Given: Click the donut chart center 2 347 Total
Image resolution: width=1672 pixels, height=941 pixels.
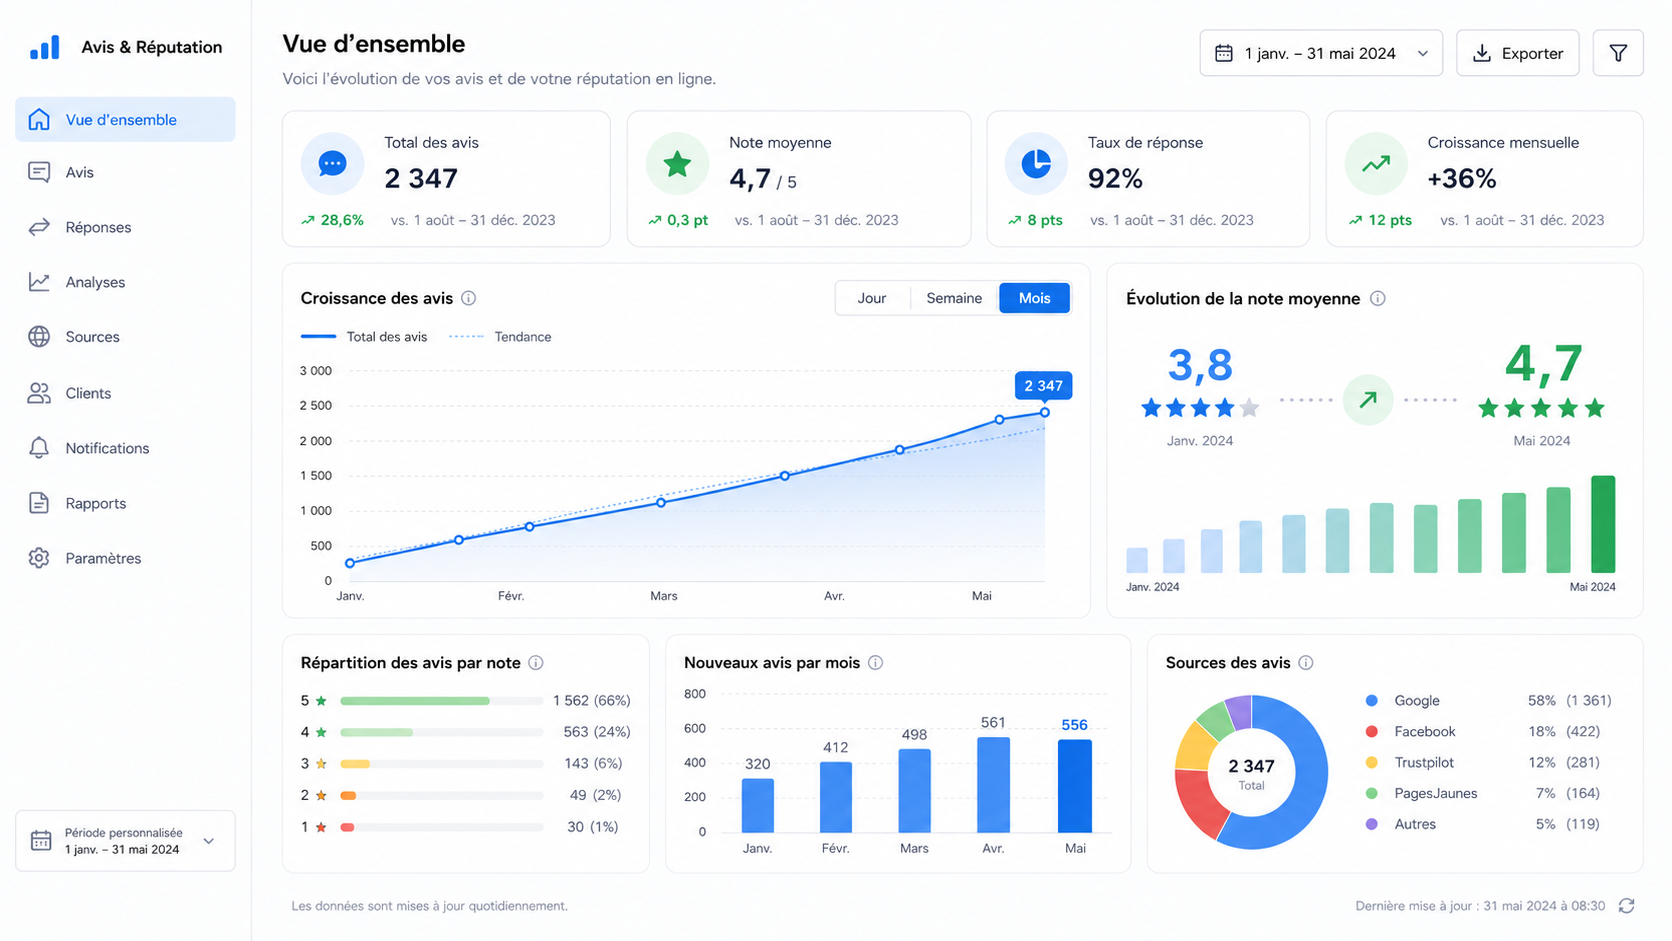Looking at the screenshot, I should 1251,773.
